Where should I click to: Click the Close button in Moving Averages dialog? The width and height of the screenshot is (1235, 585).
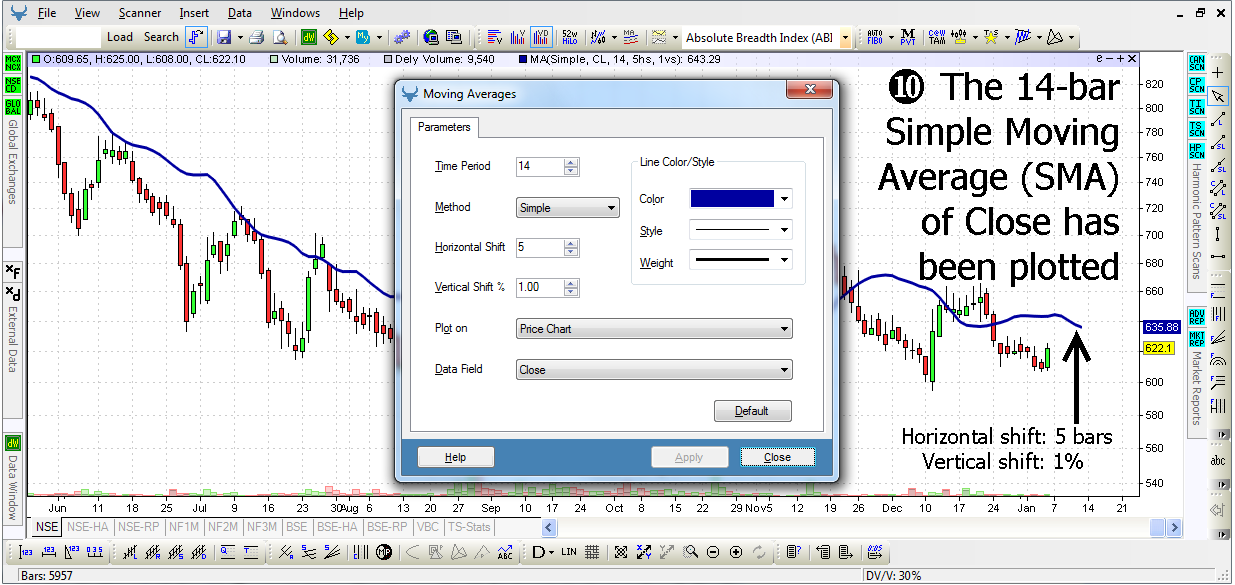(777, 457)
